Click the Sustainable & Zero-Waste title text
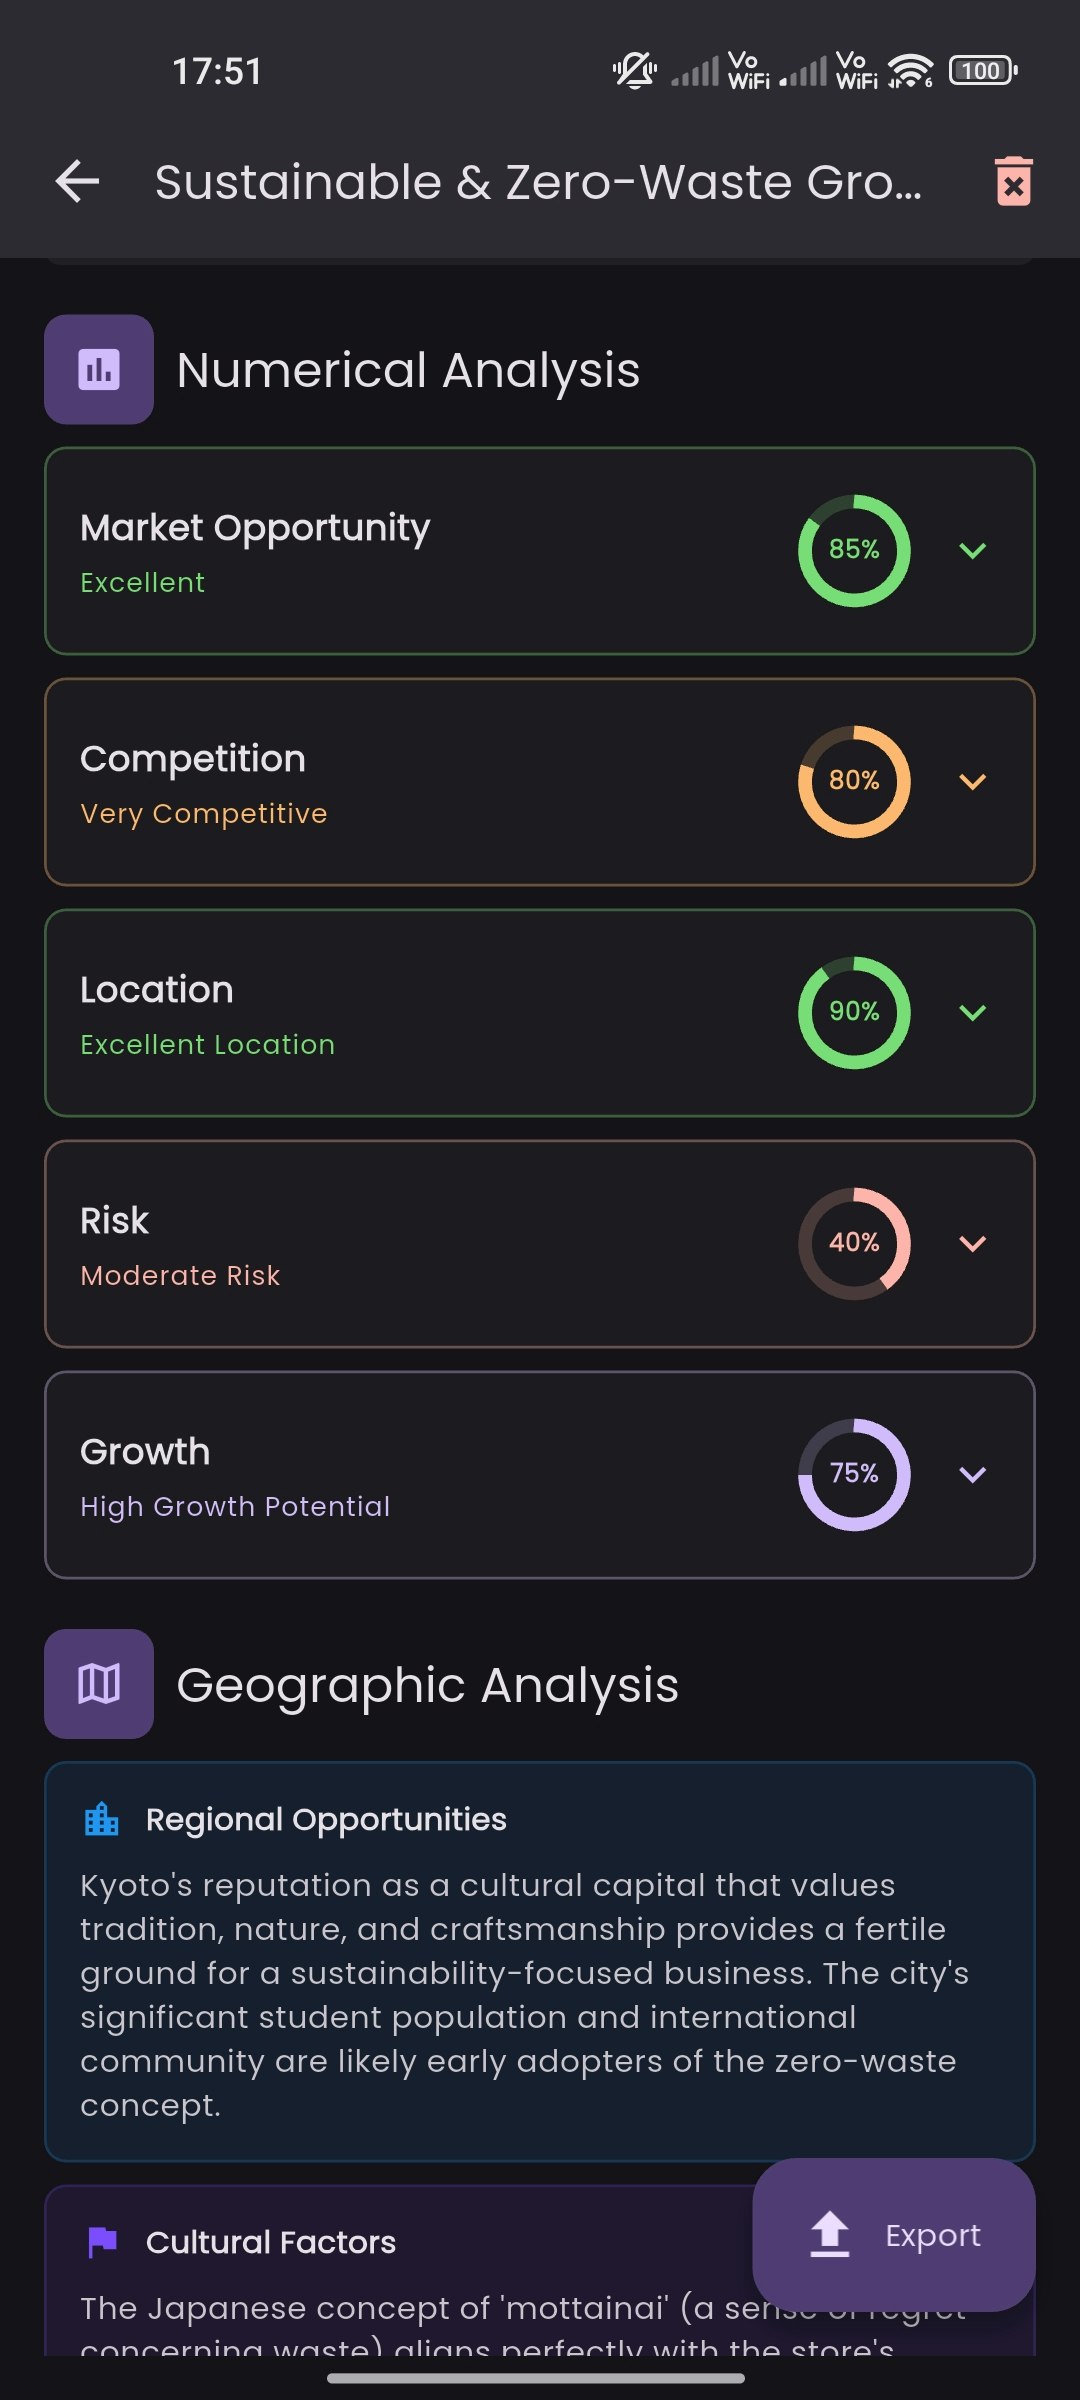Screen dimensions: 1080x2400 [x=538, y=182]
